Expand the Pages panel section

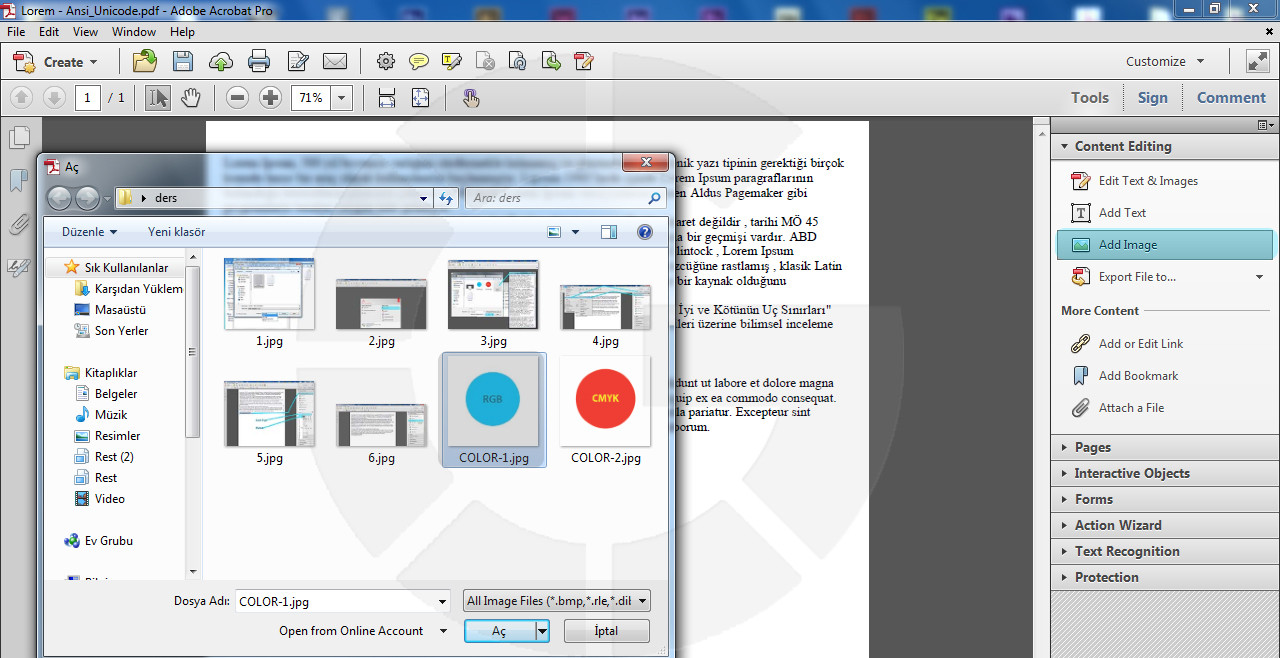pyautogui.click(x=1164, y=447)
